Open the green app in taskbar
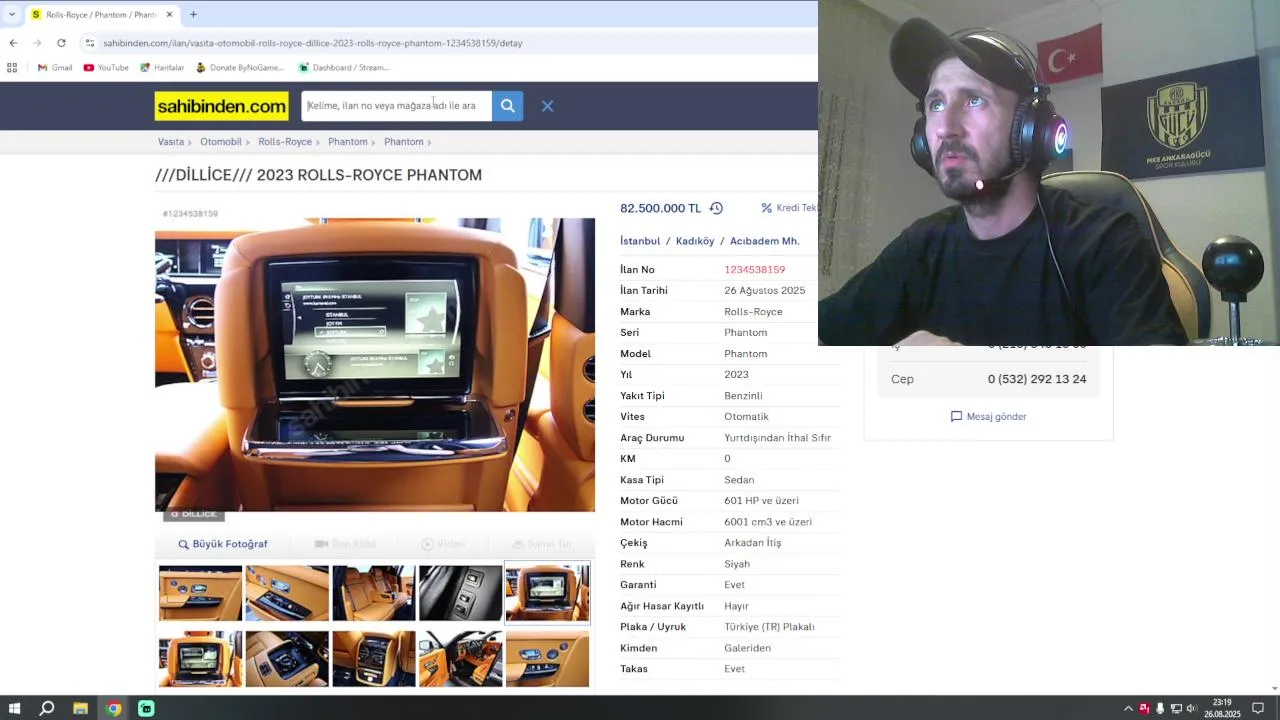Image resolution: width=1280 pixels, height=720 pixels. pyautogui.click(x=146, y=708)
